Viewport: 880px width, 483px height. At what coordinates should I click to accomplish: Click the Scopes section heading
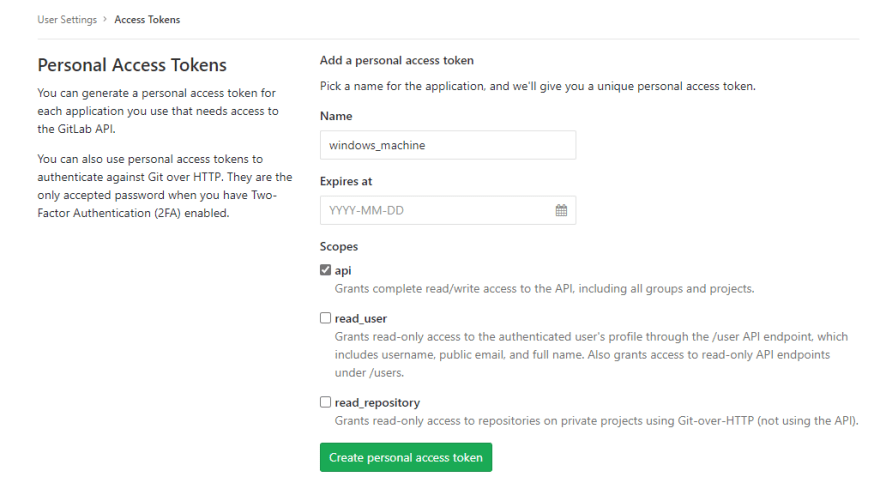tap(339, 247)
